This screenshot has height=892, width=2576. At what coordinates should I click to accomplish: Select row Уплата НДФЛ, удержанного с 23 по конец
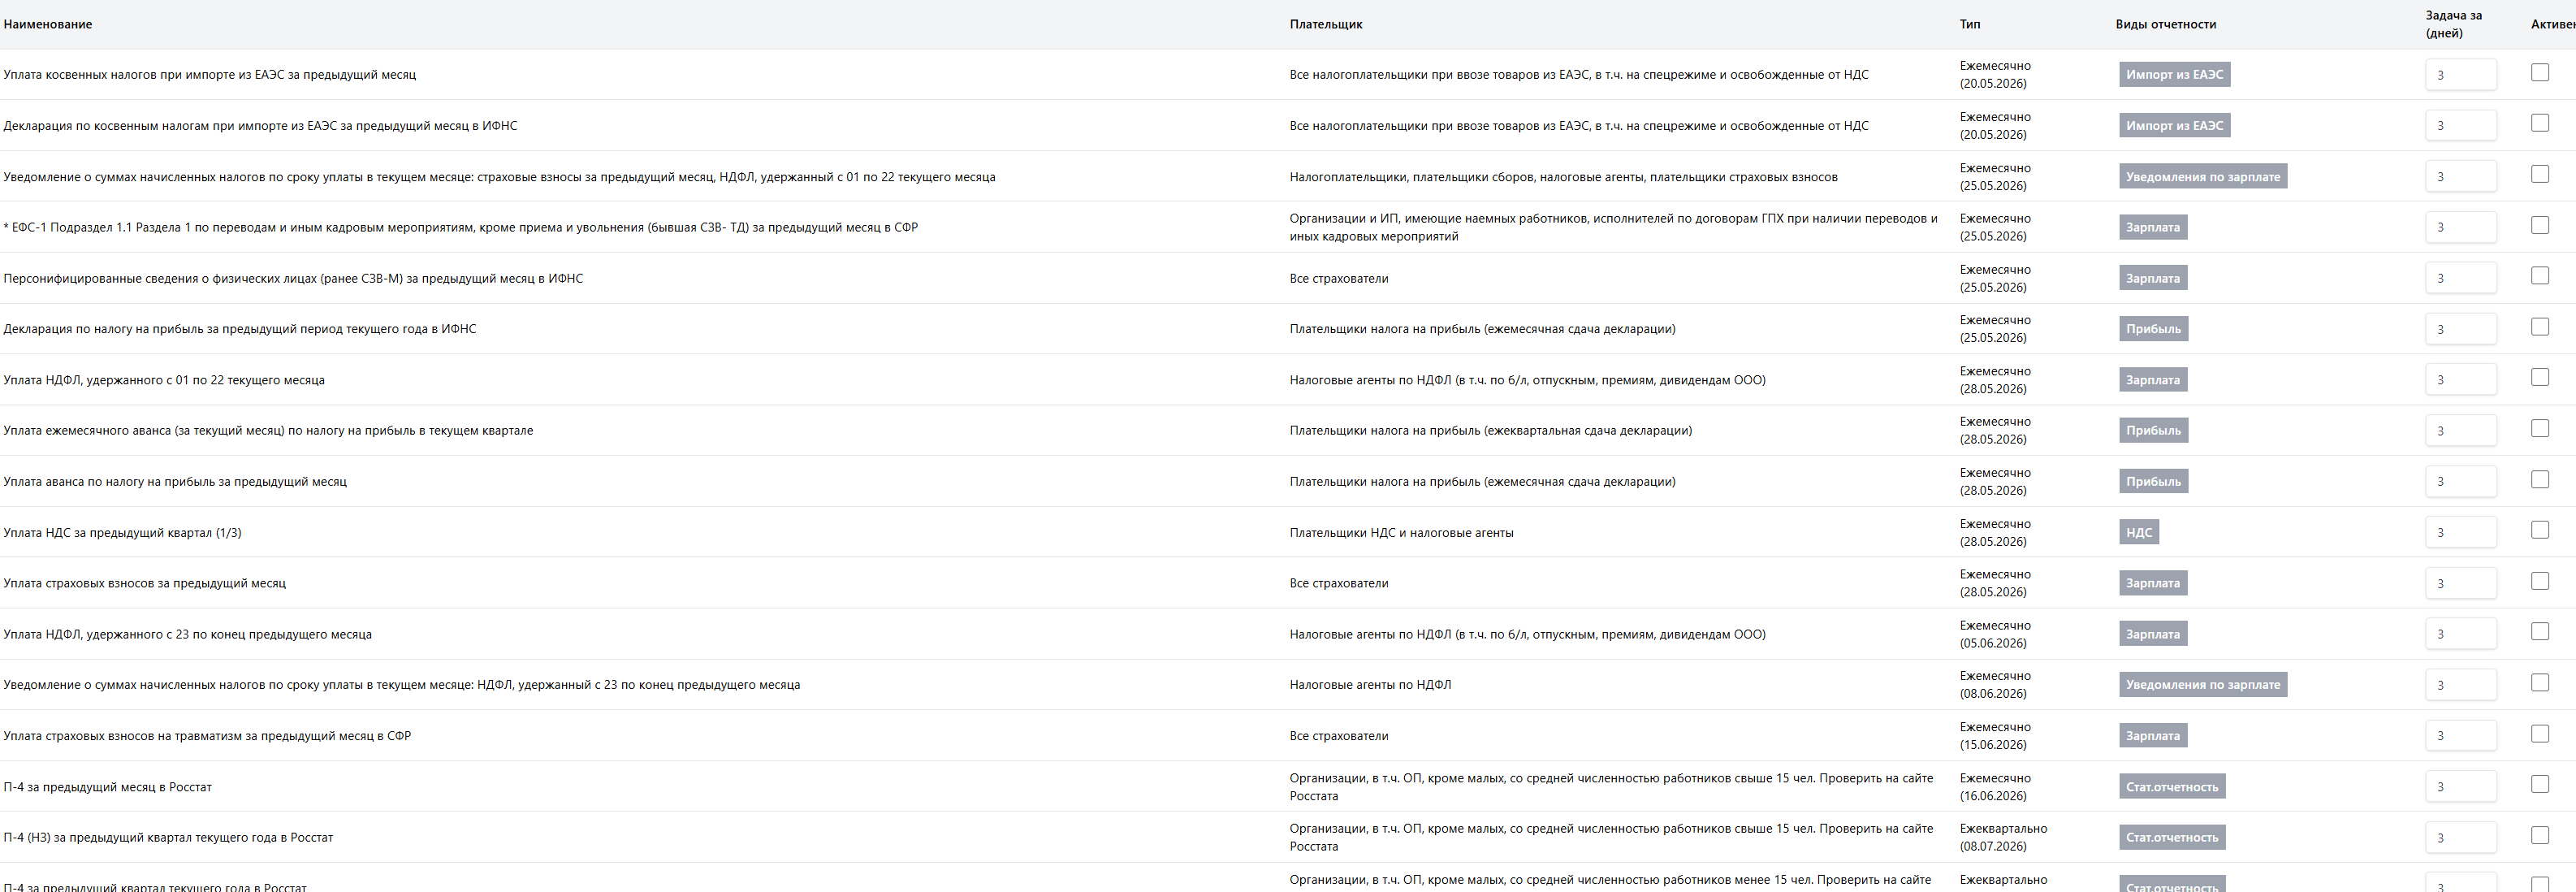click(1288, 634)
